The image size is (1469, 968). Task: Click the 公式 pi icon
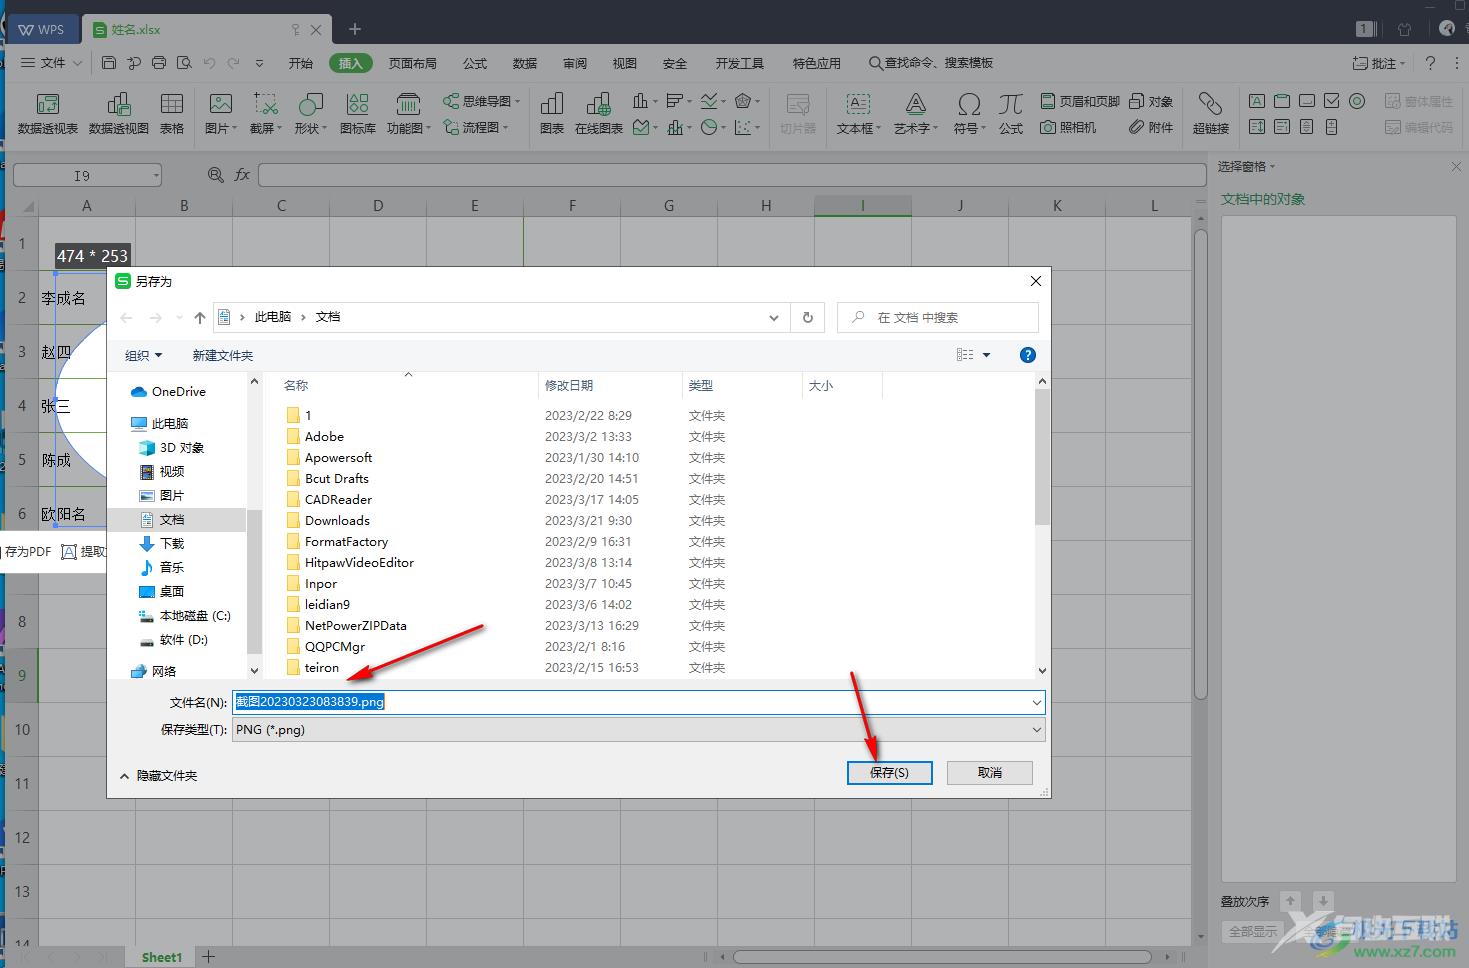coord(1011,114)
